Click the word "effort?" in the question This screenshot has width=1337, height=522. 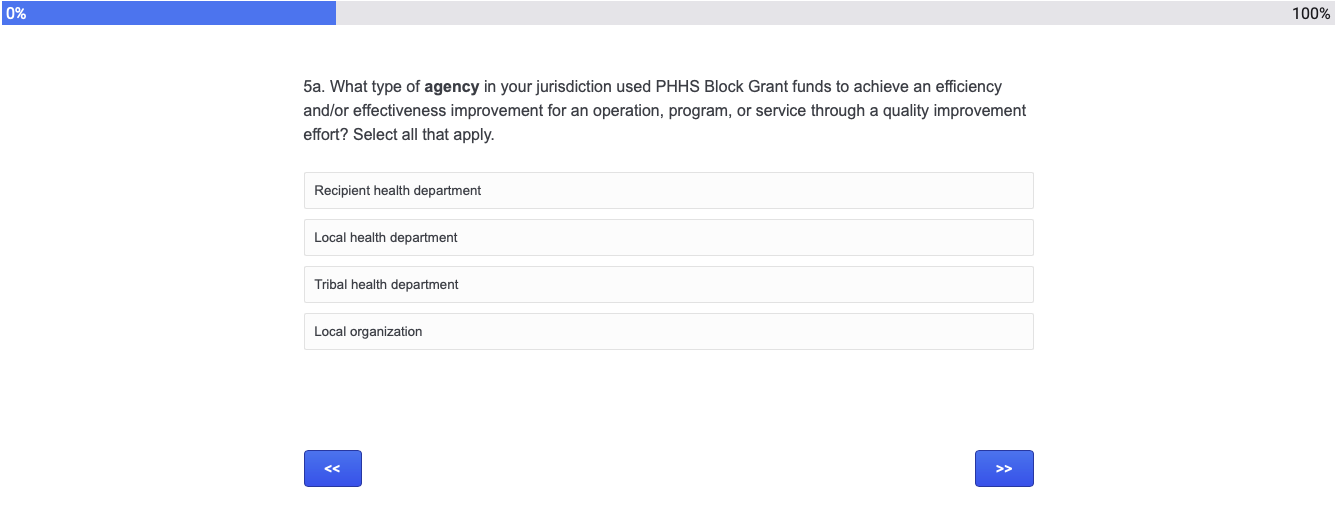click(325, 135)
